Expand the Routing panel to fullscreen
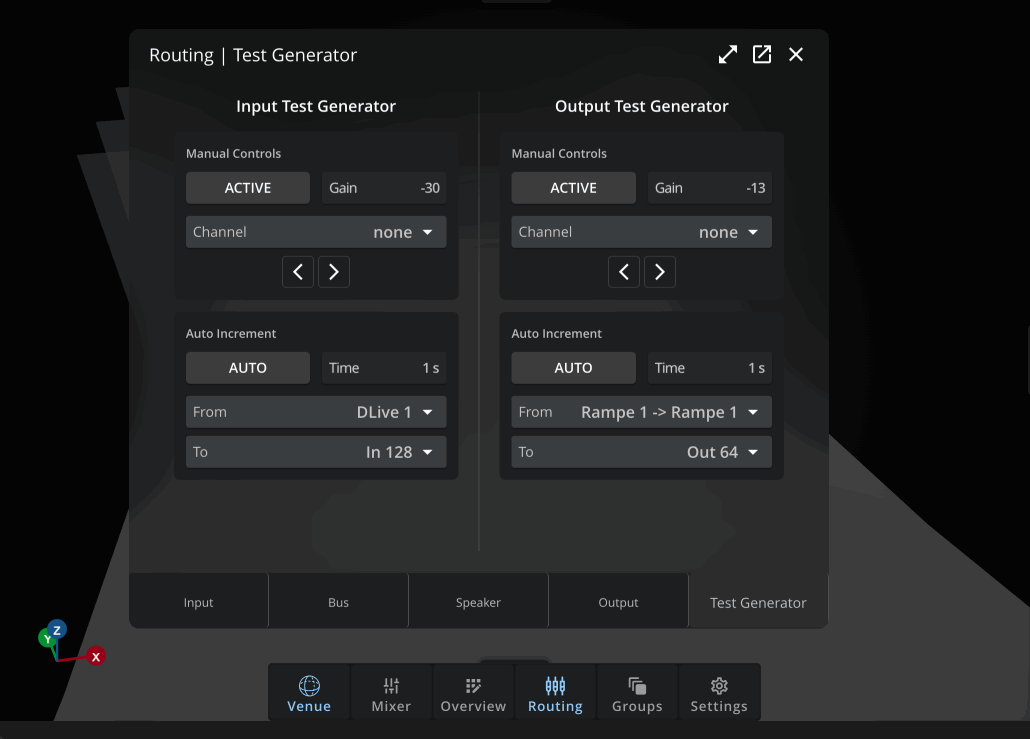The height and width of the screenshot is (739, 1030). [727, 55]
